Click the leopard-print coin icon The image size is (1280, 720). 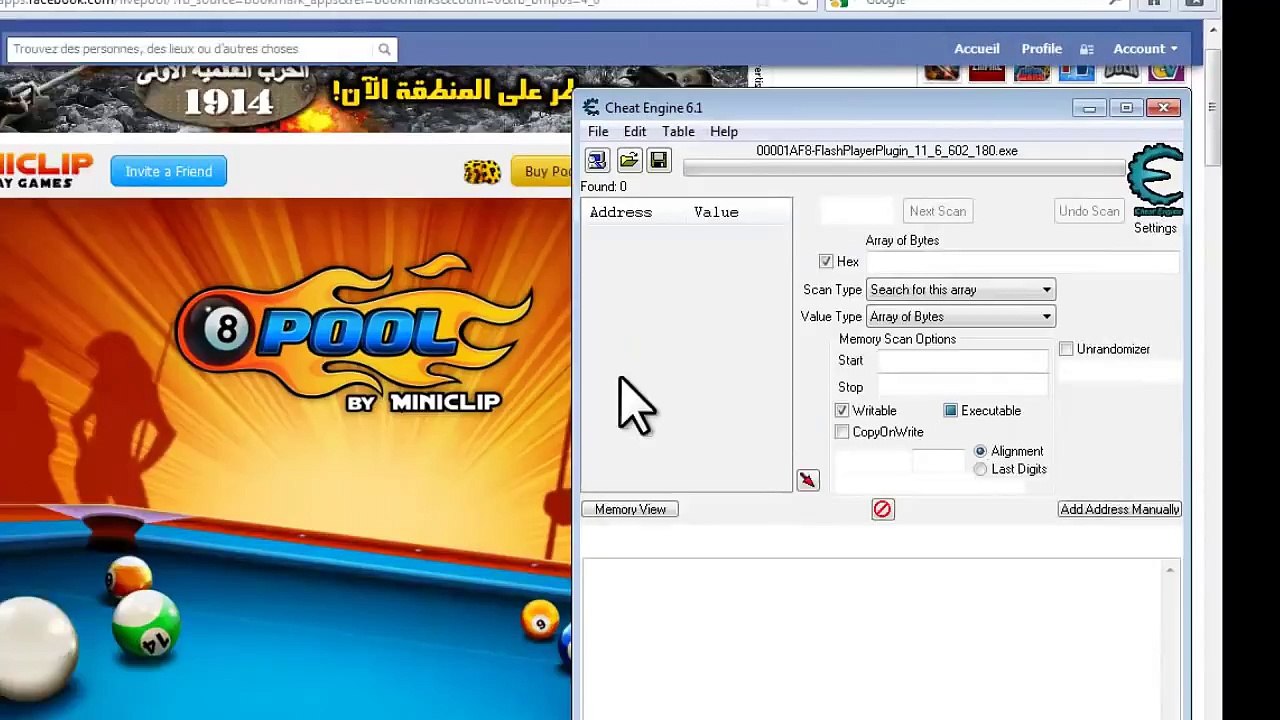point(482,172)
